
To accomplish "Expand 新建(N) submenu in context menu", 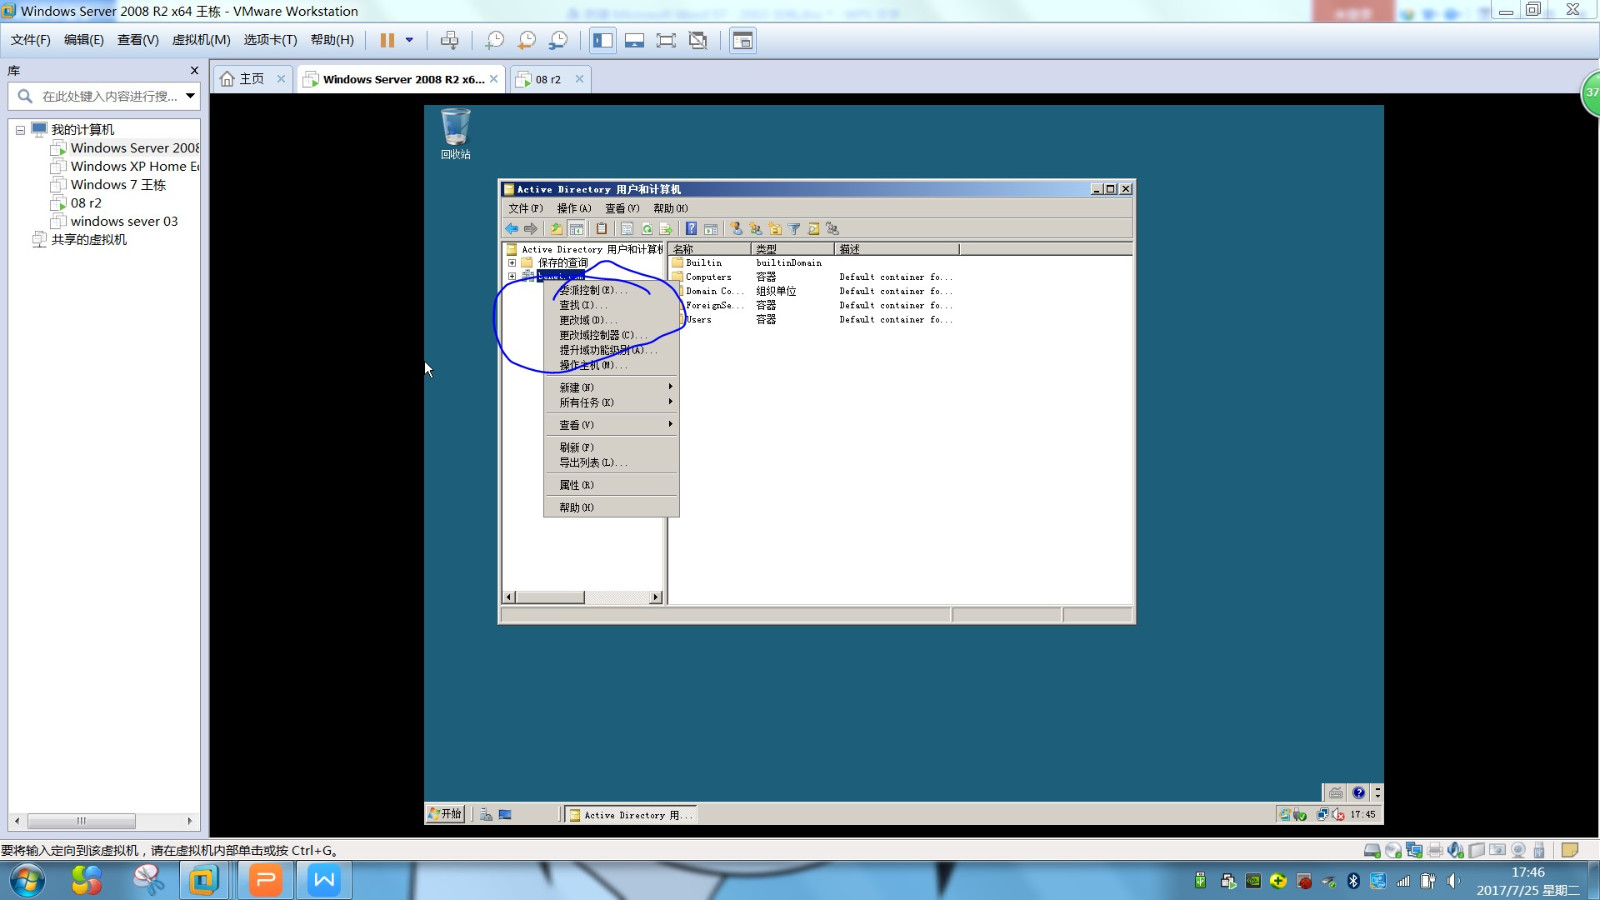I will click(611, 387).
